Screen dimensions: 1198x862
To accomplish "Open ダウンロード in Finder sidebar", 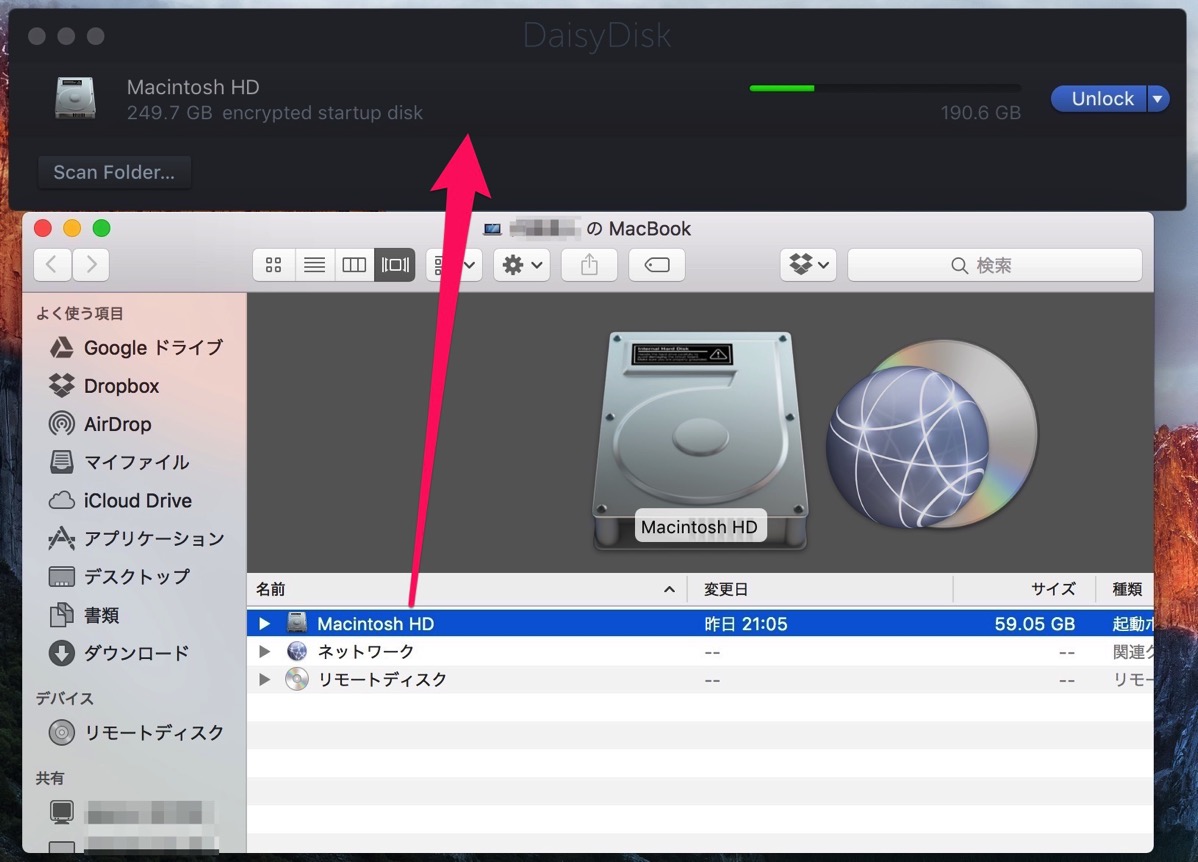I will 119,653.
